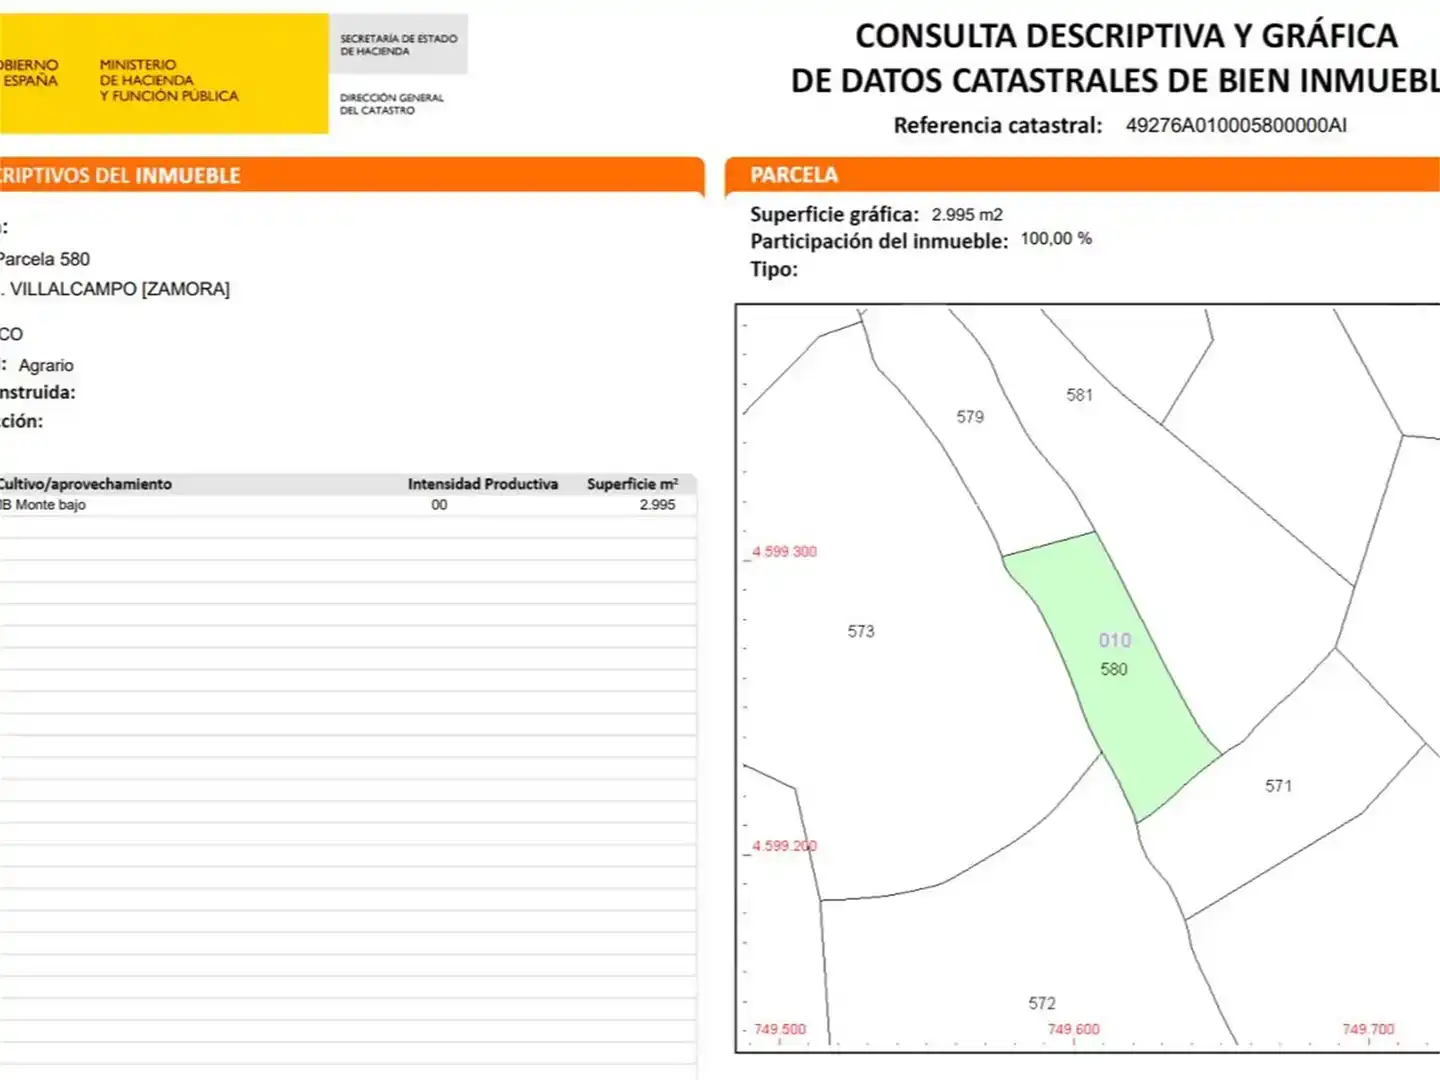
Task: Select the 'De Datos Catastrales' title line
Action: point(1115,81)
